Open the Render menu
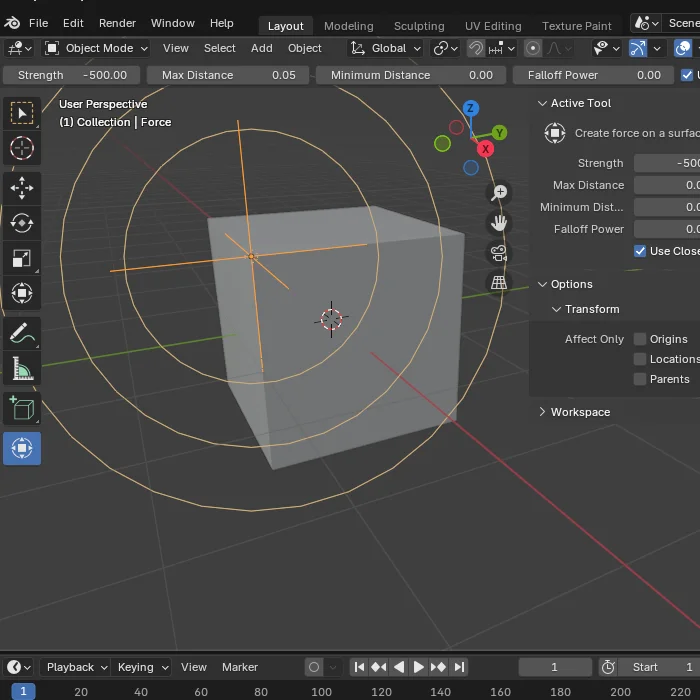The width and height of the screenshot is (700, 700). (117, 23)
